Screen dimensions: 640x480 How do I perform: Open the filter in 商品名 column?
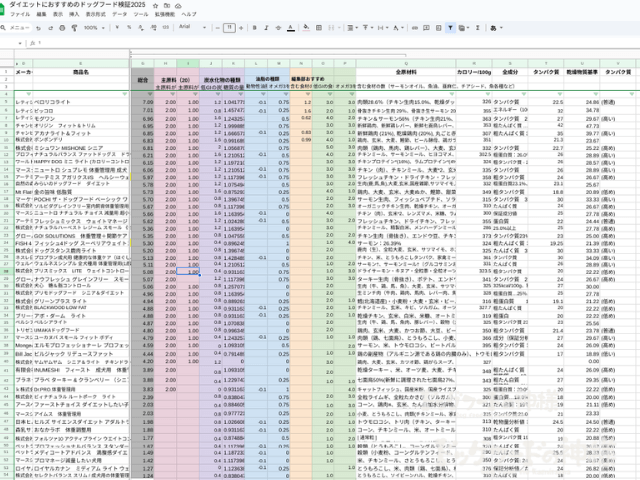click(125, 94)
